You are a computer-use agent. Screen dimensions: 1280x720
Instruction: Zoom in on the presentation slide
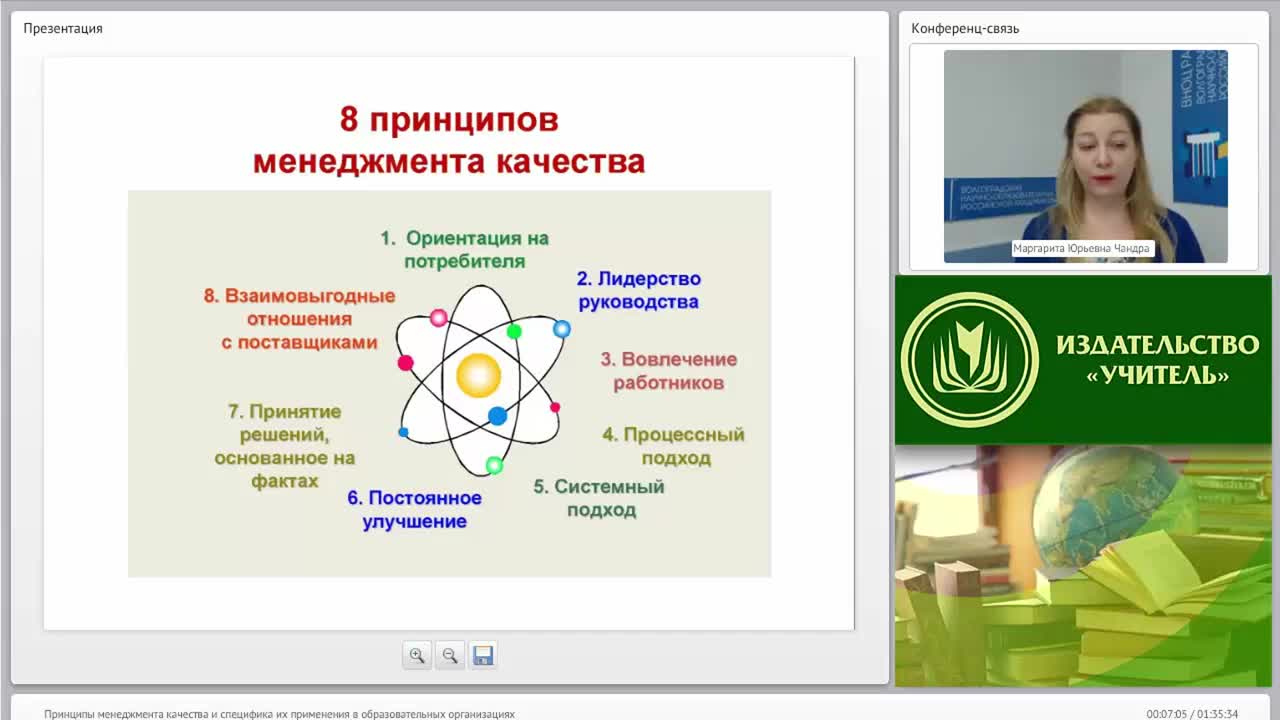click(417, 656)
